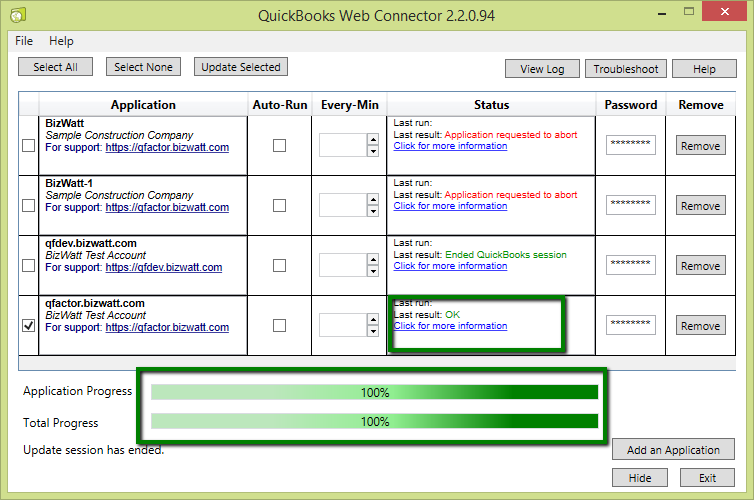Screen dimensions: 754x500
Task: Click the Select None button
Action: [x=143, y=67]
